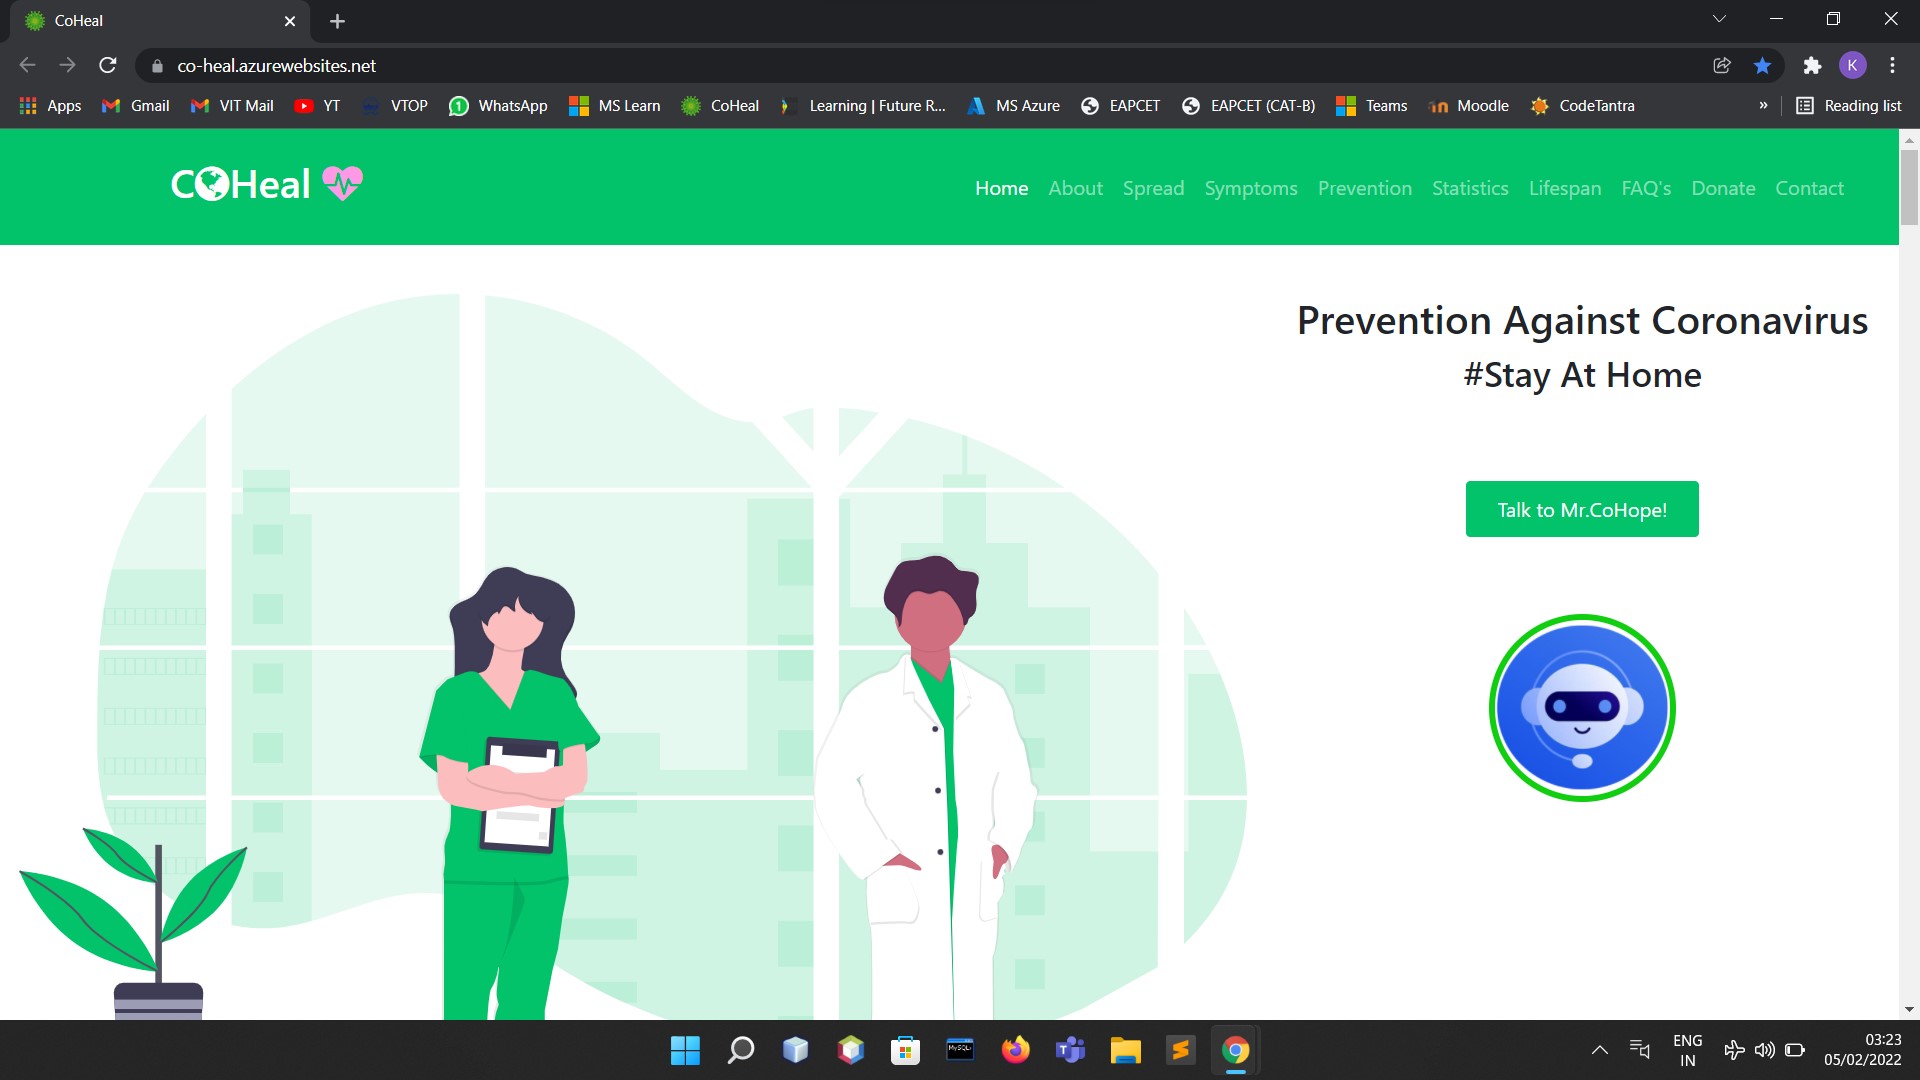The height and width of the screenshot is (1080, 1920).
Task: Click the Mr.CoHope robot chatbot icon
Action: (1582, 708)
